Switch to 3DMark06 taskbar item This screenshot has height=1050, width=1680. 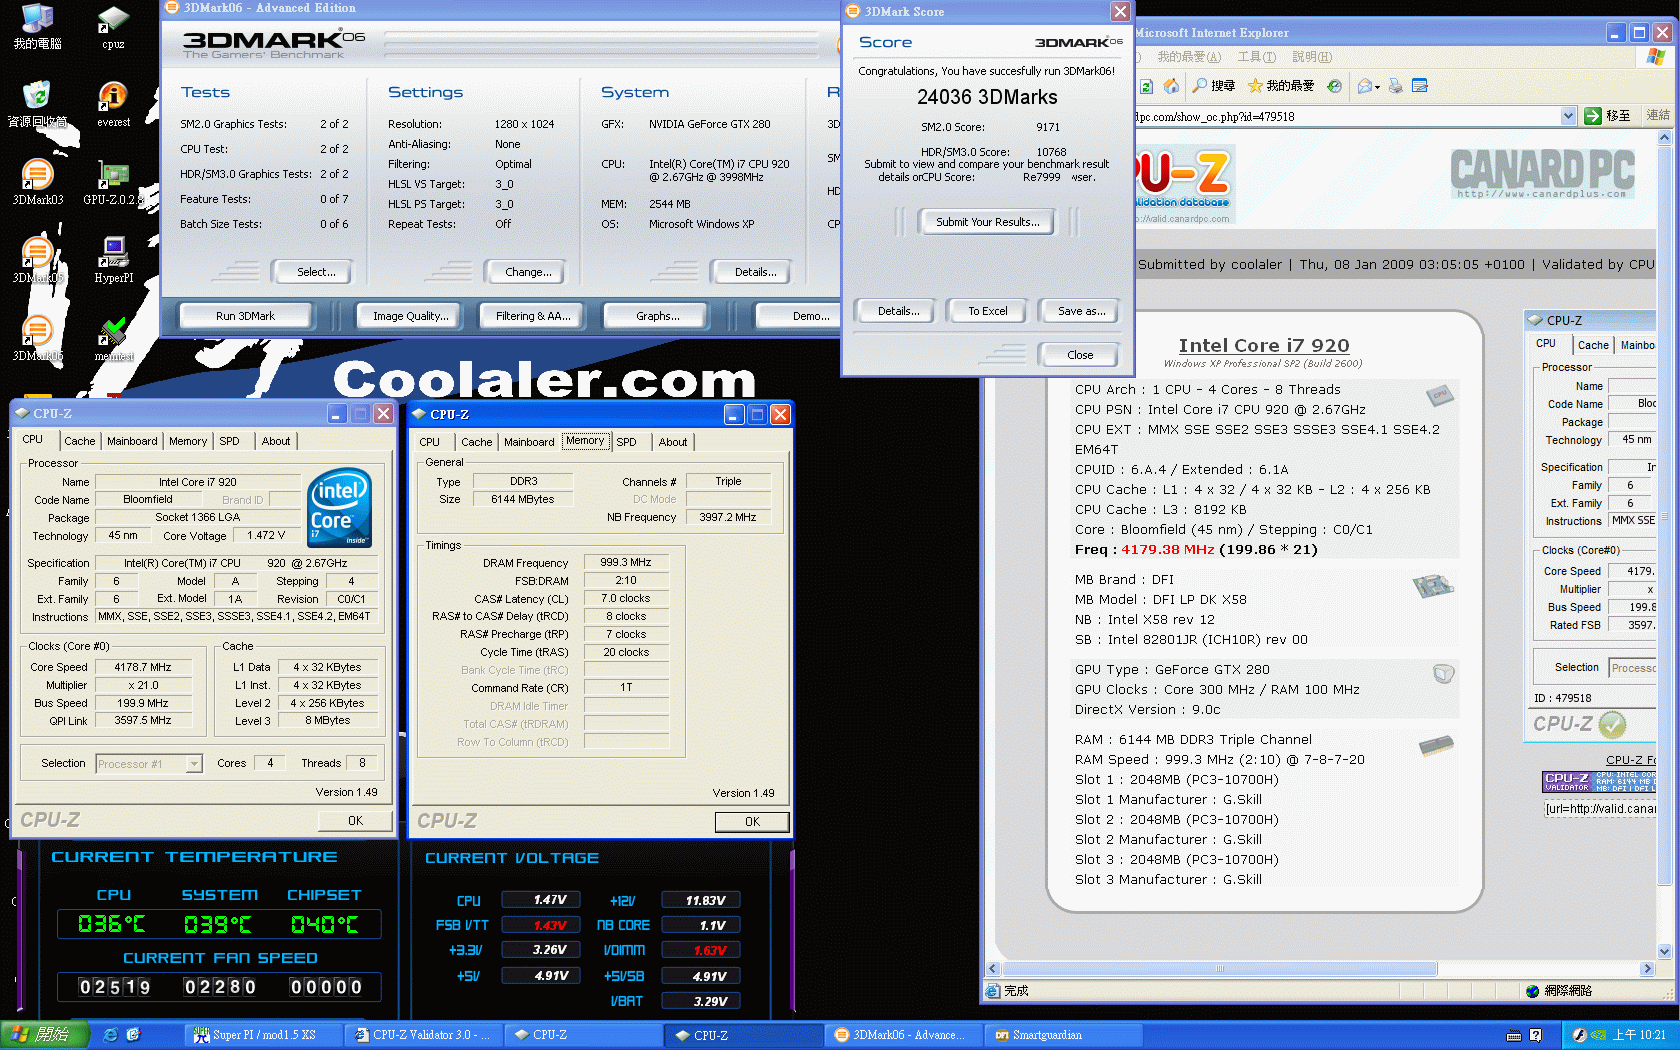coord(901,1035)
